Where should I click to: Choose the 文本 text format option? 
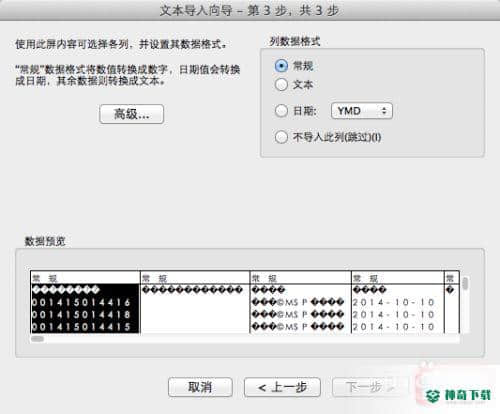(x=281, y=84)
